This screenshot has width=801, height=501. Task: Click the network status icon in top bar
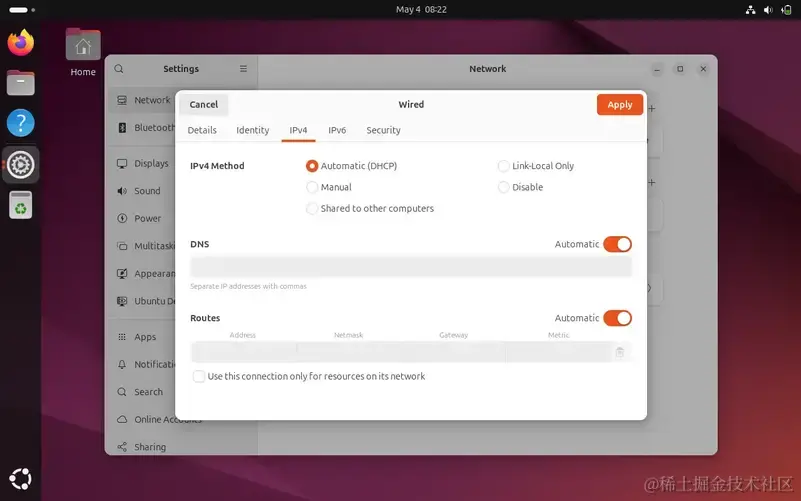coord(750,10)
